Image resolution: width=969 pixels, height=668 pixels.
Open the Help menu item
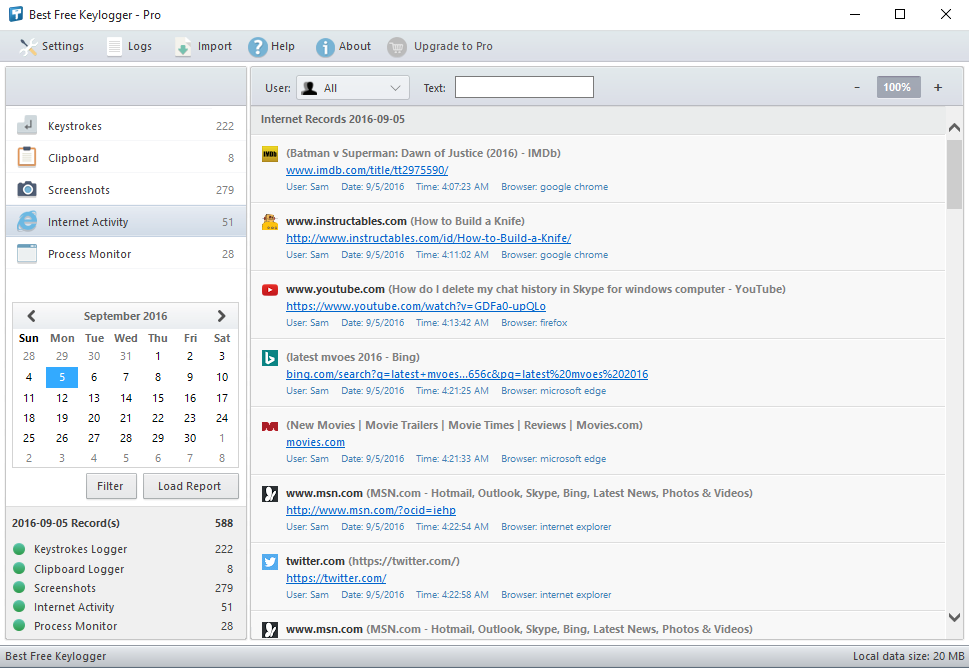point(271,46)
